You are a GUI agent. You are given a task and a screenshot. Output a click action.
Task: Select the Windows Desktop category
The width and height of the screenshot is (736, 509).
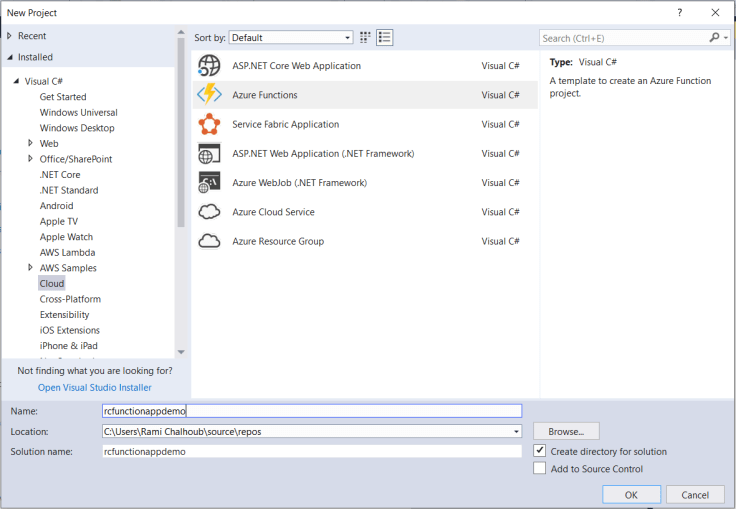point(77,128)
